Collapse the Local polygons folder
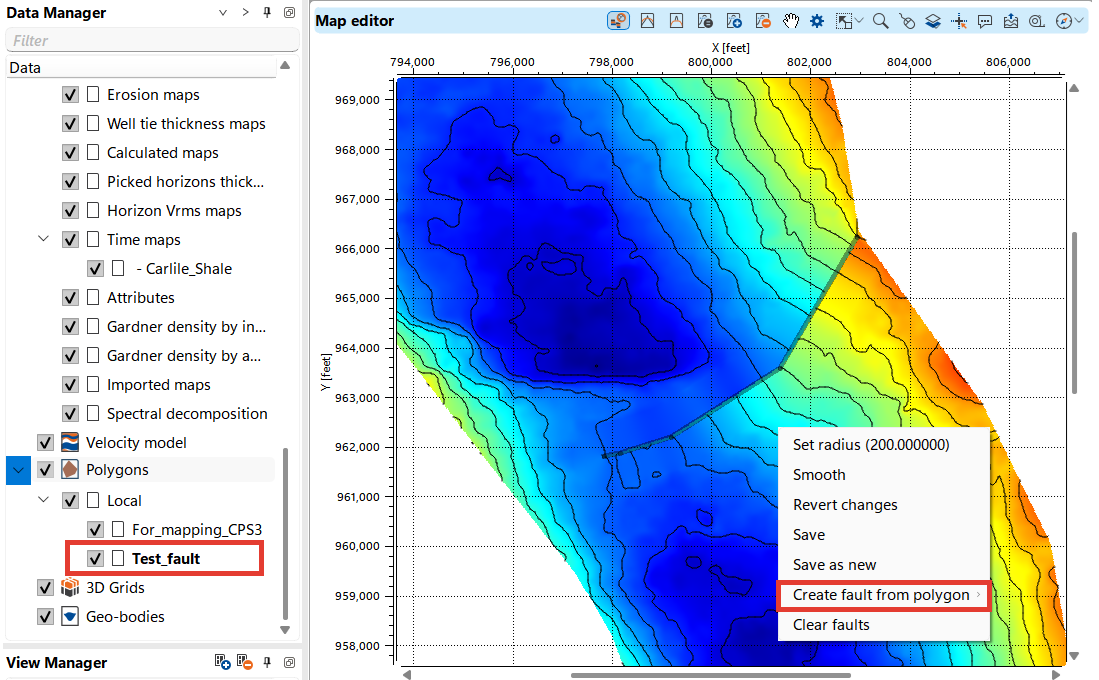The width and height of the screenshot is (1099, 680). pyautogui.click(x=44, y=500)
